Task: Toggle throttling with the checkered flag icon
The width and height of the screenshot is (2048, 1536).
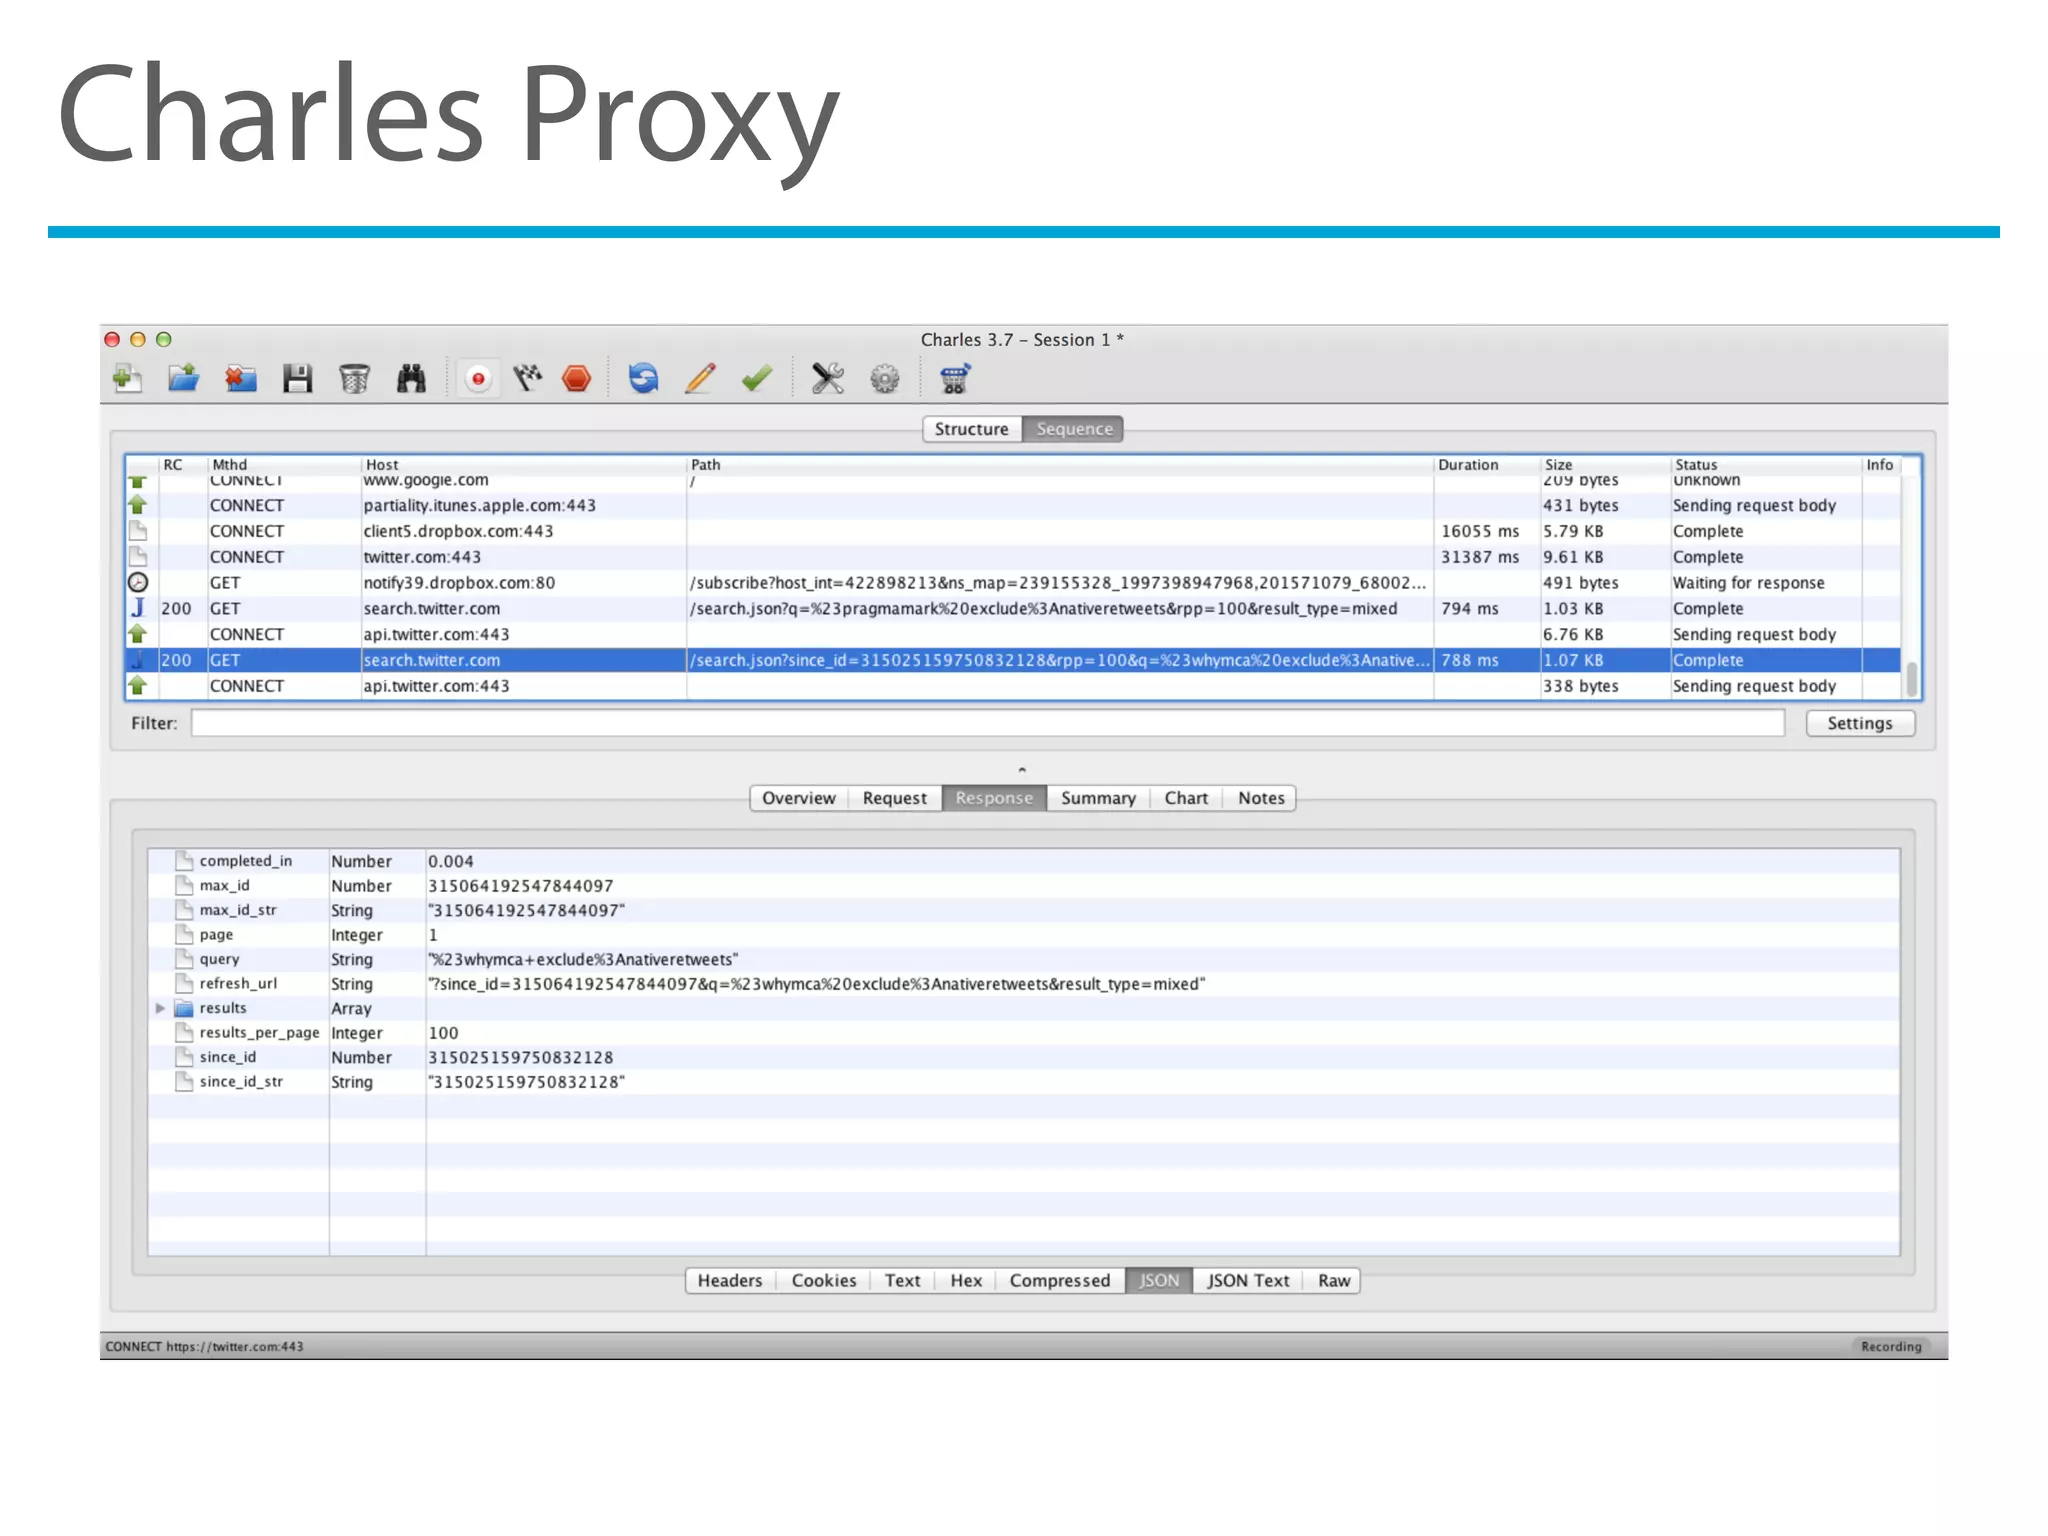Action: [528, 378]
